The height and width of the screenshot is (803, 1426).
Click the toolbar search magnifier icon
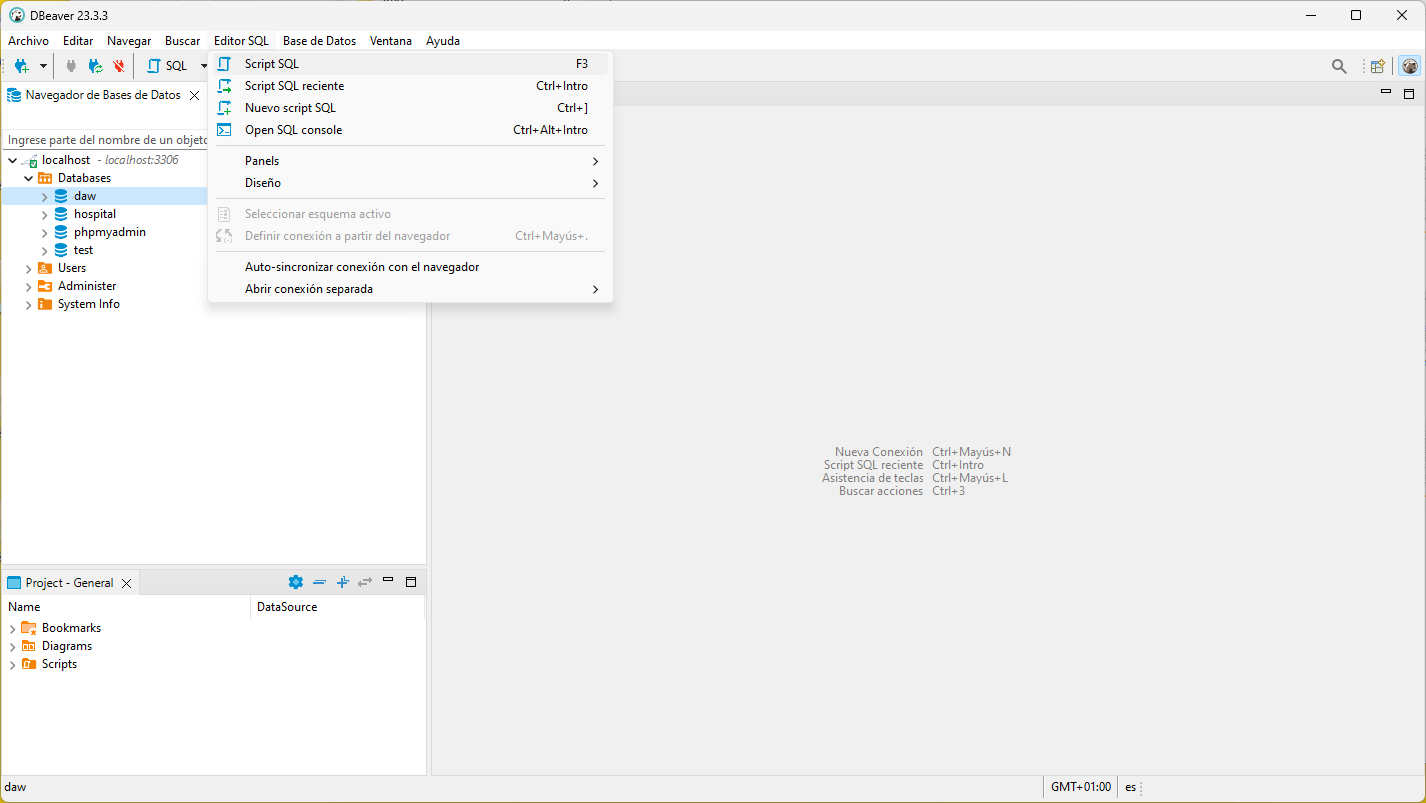1339,66
